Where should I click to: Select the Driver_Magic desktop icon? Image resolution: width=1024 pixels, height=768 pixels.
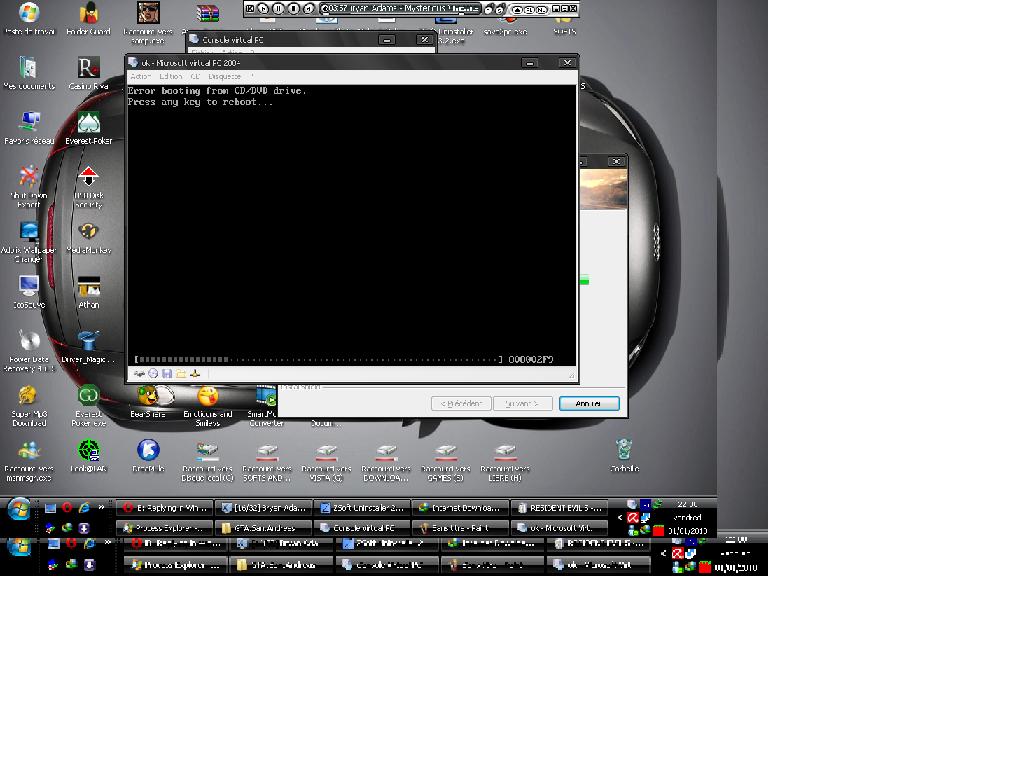pos(88,347)
